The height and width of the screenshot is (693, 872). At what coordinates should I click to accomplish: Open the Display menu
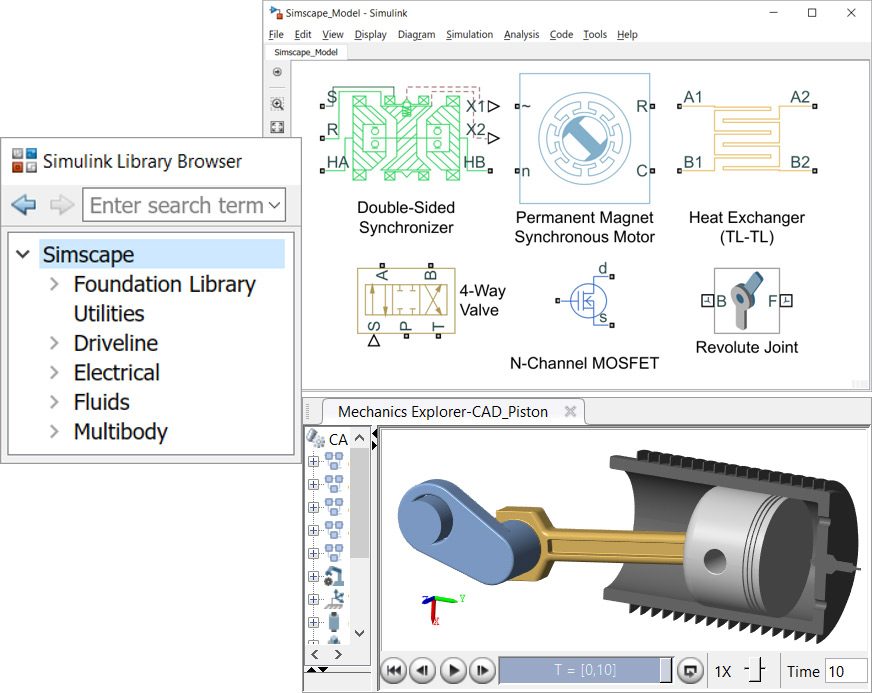(370, 34)
